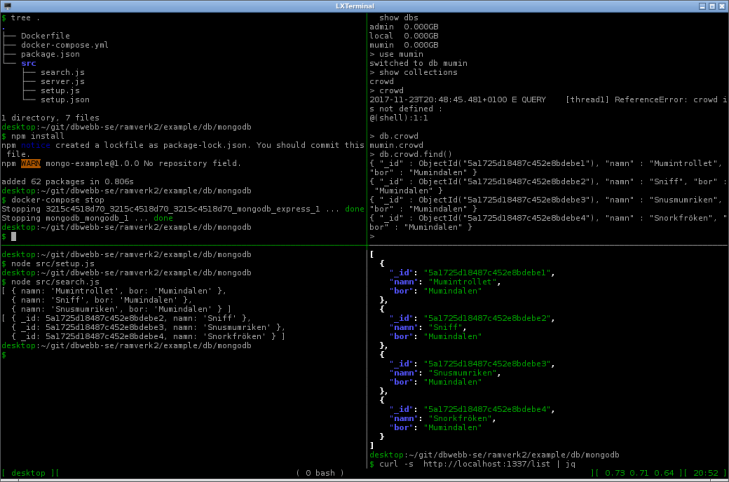Viewport: 729px width, 482px height.
Task: Click '"_id": "...bdebe4"' in the jq output
Action: 472,409
